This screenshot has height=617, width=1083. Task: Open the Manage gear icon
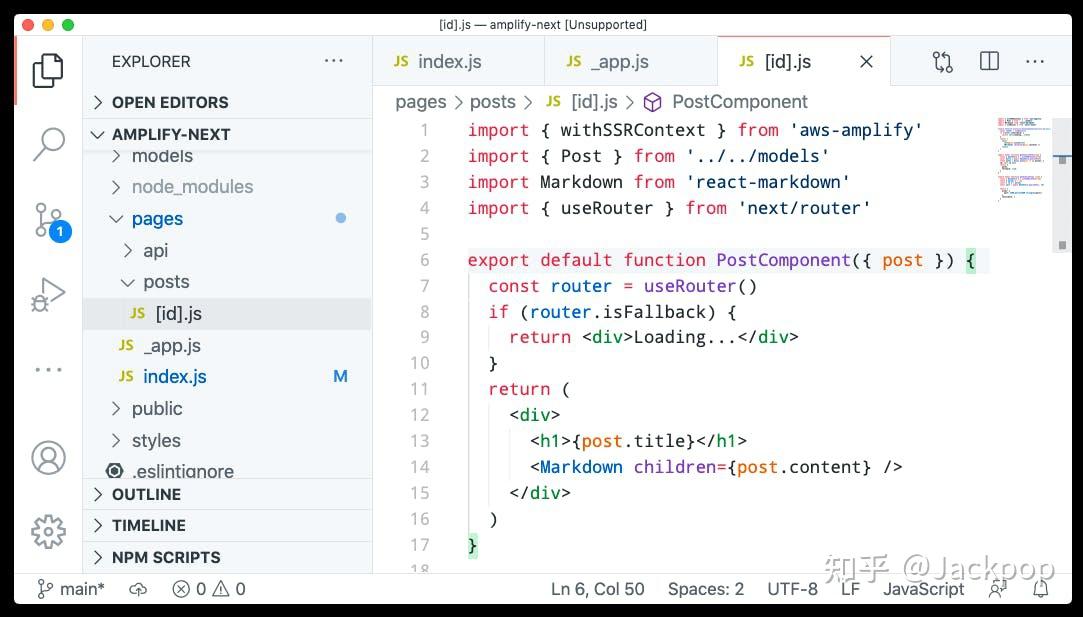pyautogui.click(x=48, y=531)
